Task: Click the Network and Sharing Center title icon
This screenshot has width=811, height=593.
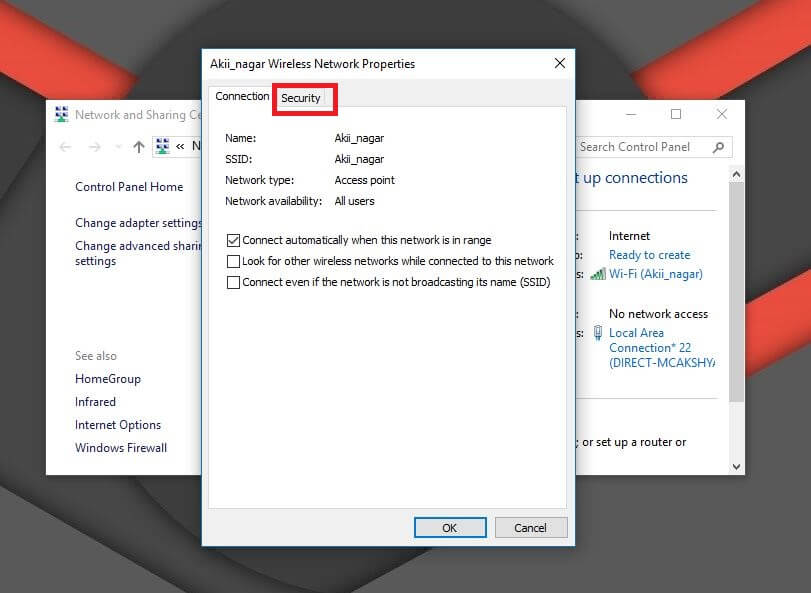Action: [x=62, y=114]
